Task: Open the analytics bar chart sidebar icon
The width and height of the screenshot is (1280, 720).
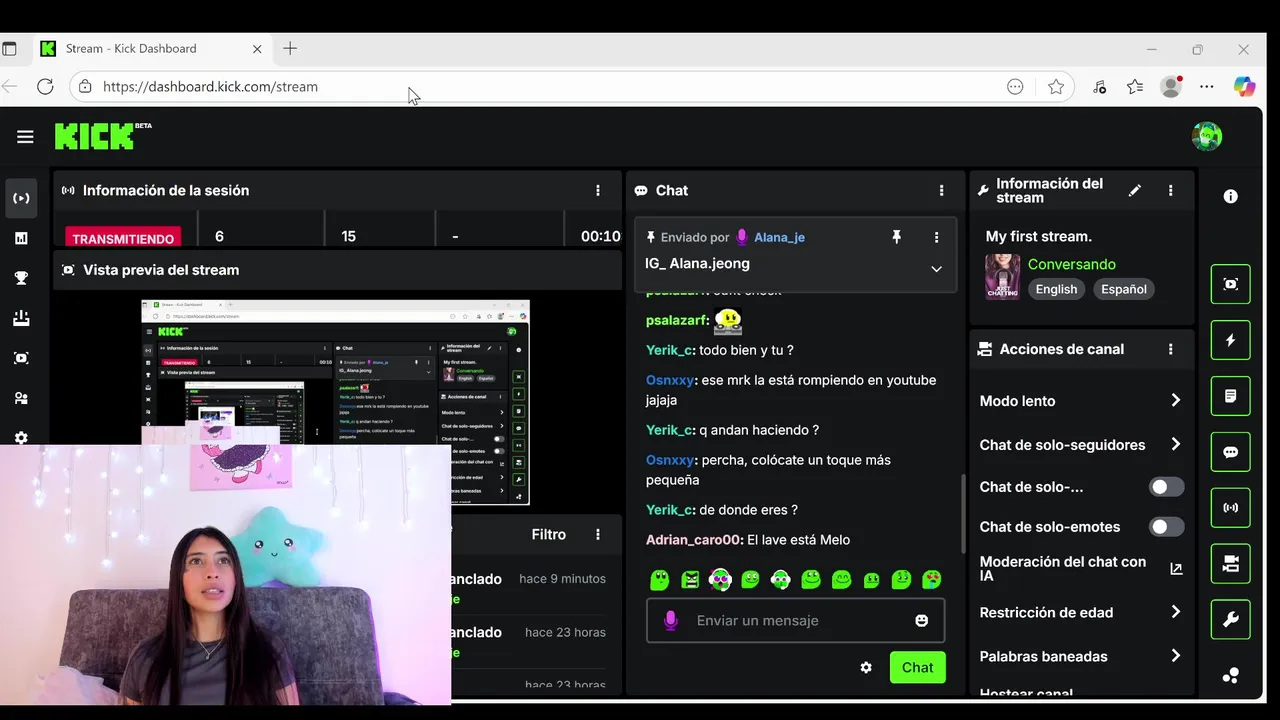Action: 21,238
